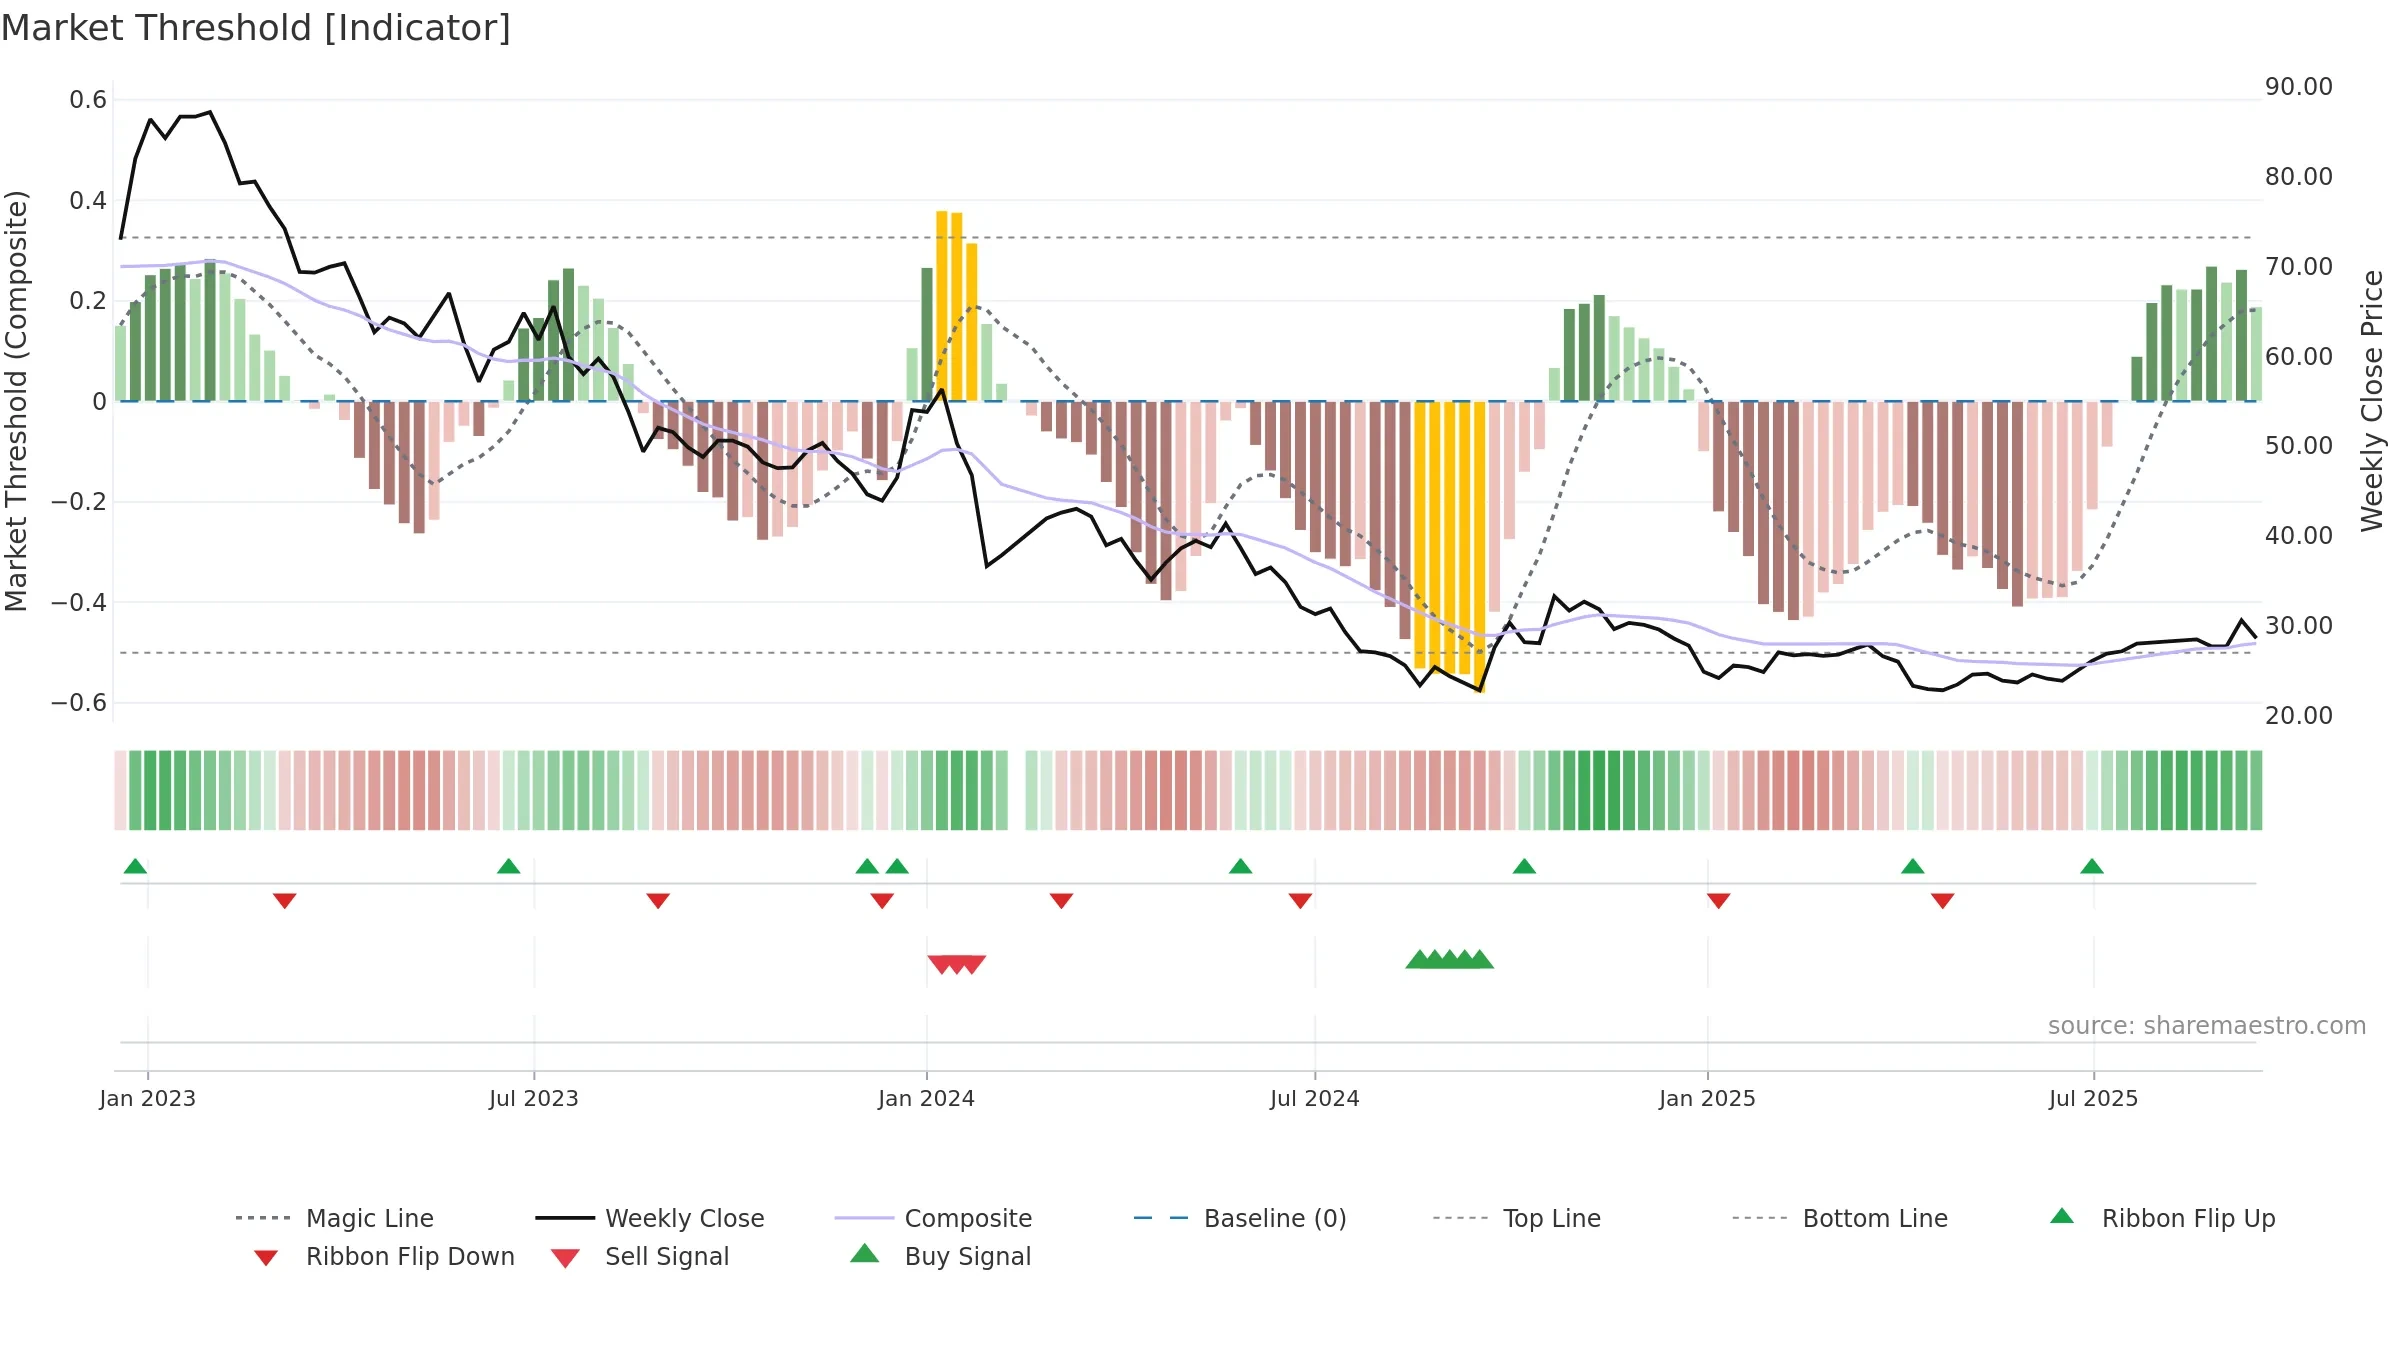Click the green triangle icon beside Buy Signal
This screenshot has width=2400, height=1350.
click(x=864, y=1253)
